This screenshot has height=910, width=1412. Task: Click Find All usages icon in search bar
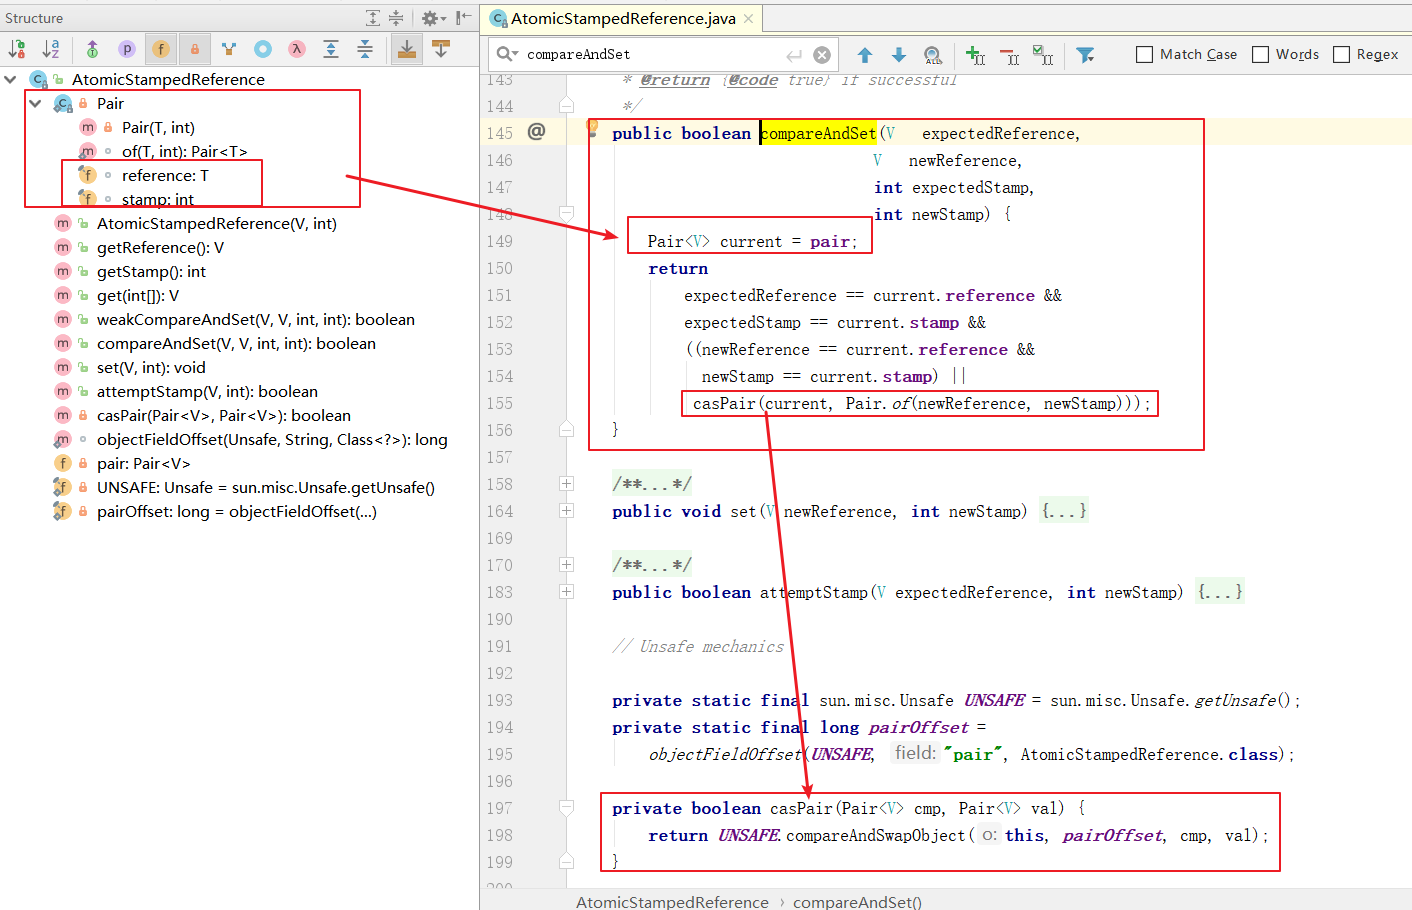click(x=933, y=55)
